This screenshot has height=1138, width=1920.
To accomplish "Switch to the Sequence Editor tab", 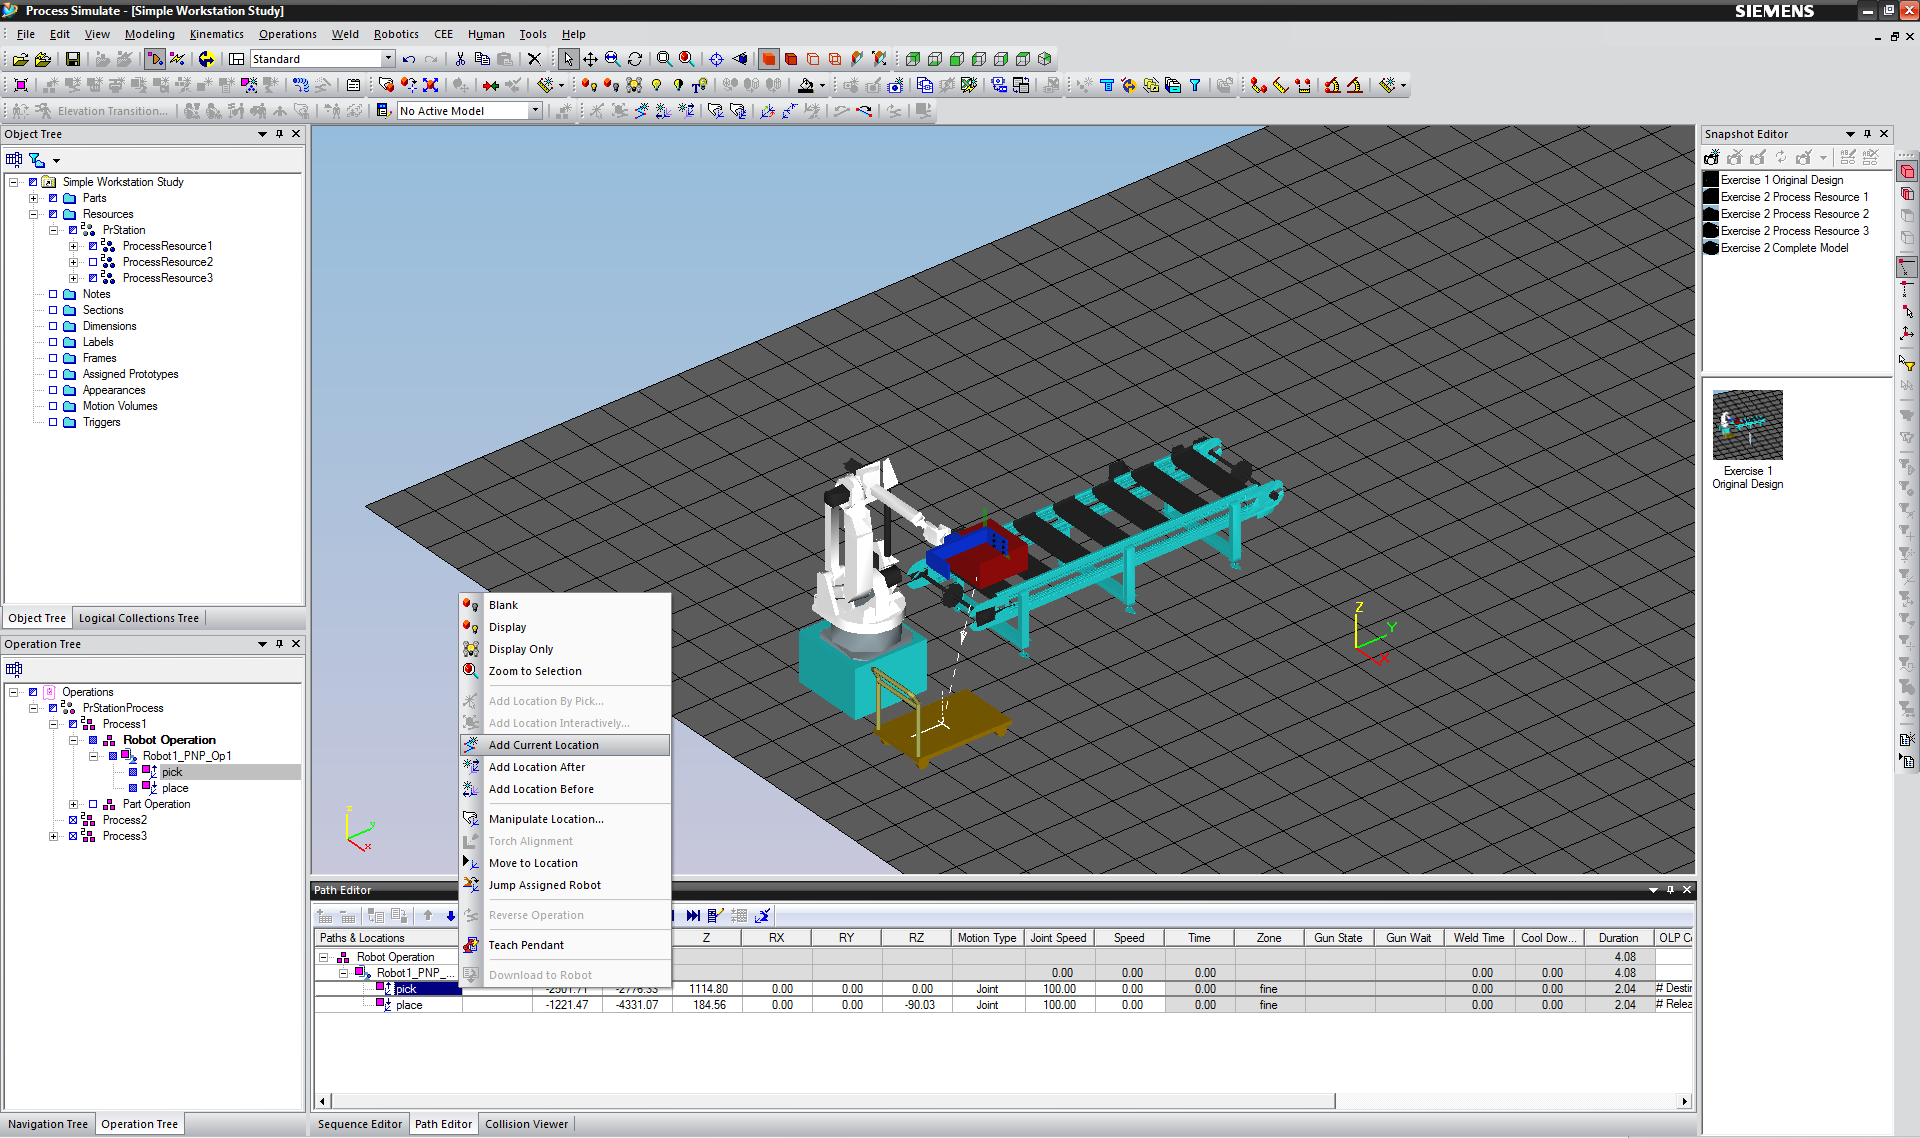I will (359, 1124).
